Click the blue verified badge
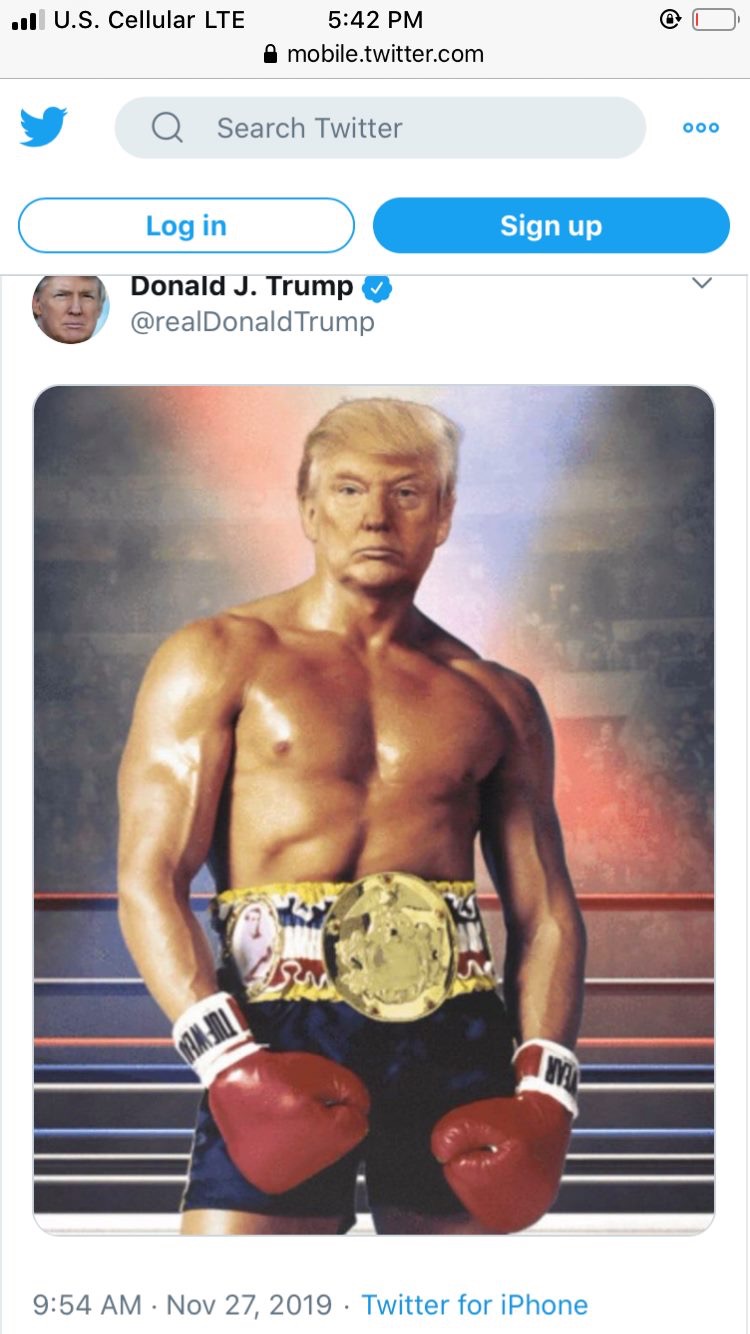The image size is (750, 1334). click(x=377, y=289)
